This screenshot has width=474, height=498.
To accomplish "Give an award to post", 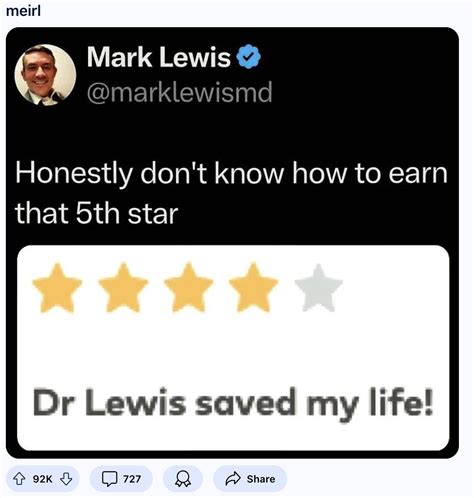I will [x=183, y=479].
